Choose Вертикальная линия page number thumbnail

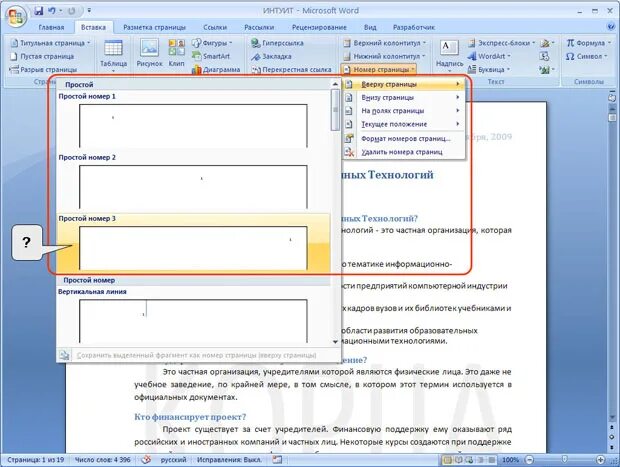[x=193, y=321]
